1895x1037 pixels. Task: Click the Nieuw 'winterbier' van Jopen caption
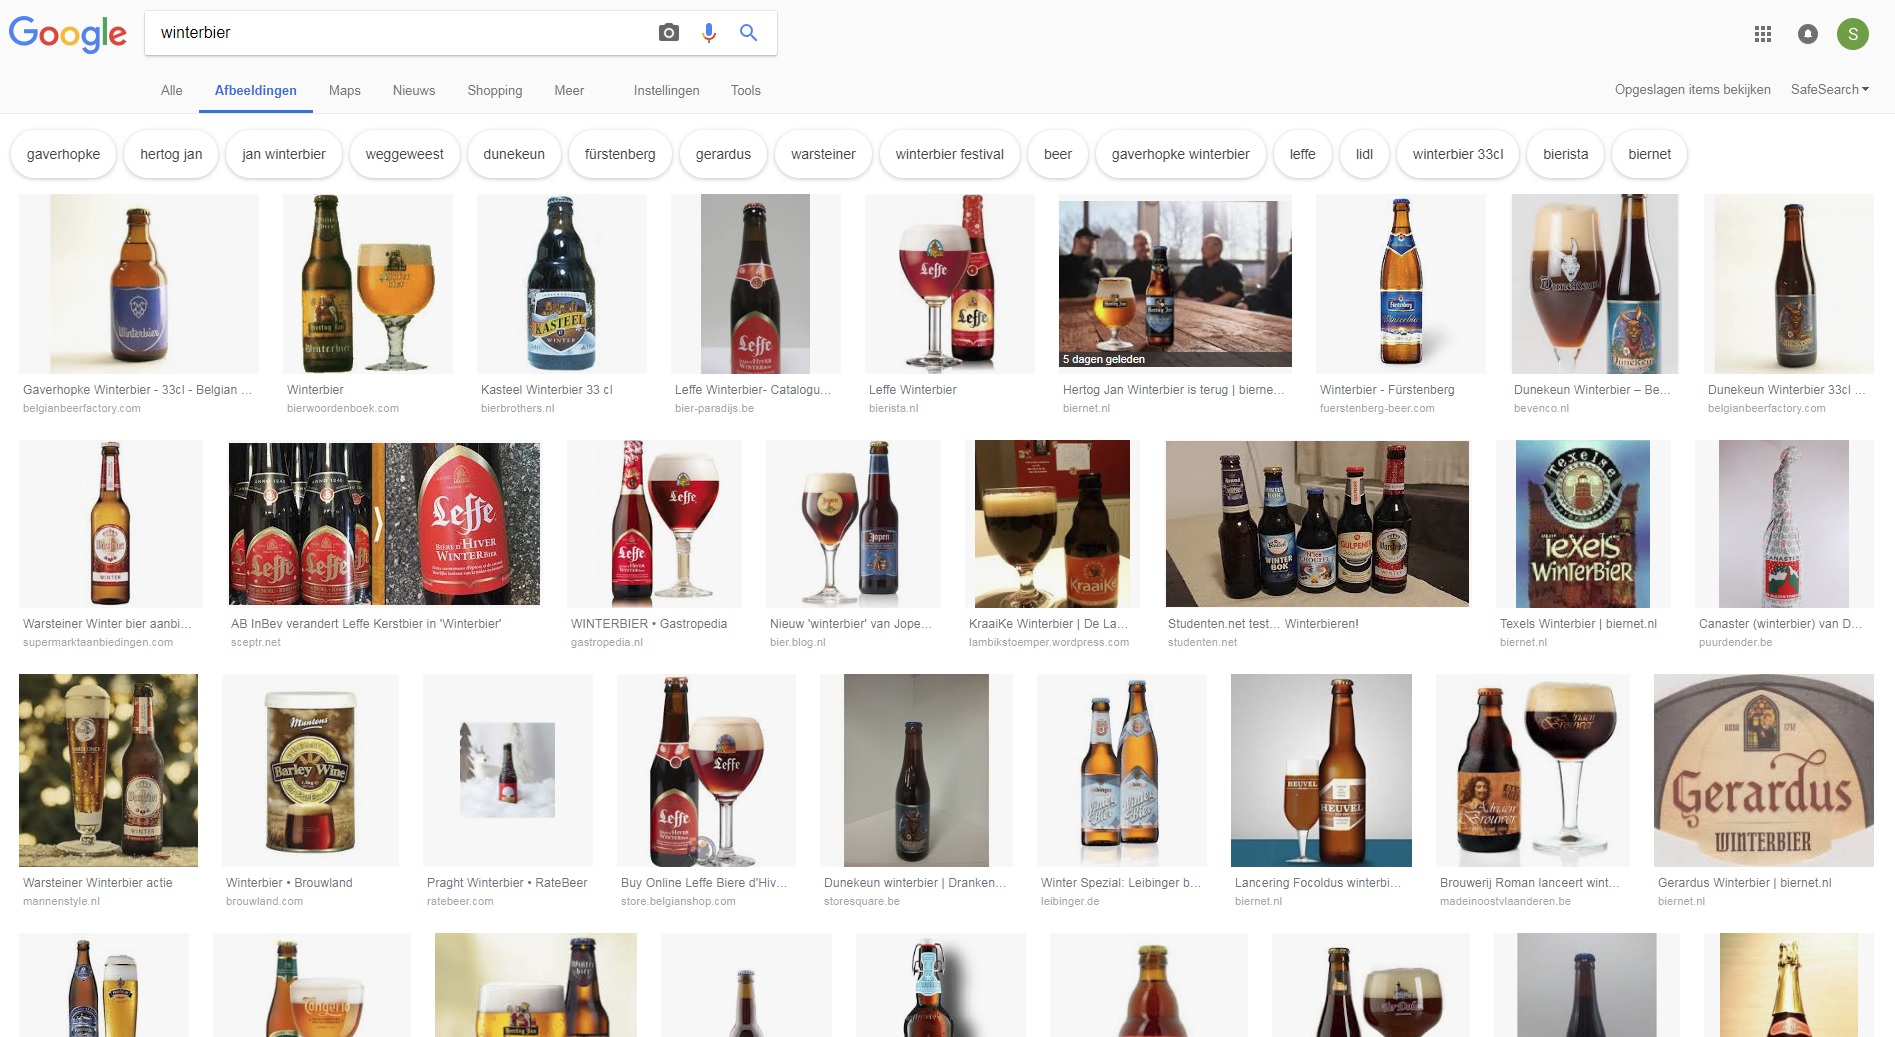pyautogui.click(x=850, y=624)
